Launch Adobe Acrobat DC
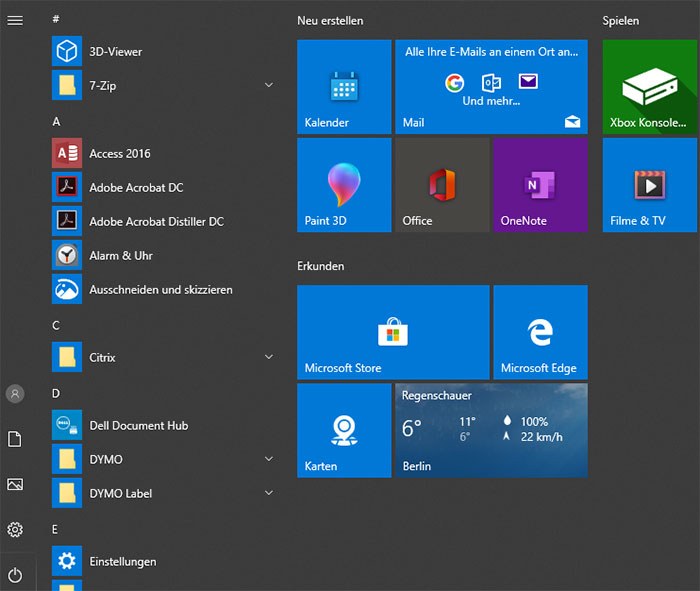Image resolution: width=700 pixels, height=591 pixels. (x=163, y=187)
